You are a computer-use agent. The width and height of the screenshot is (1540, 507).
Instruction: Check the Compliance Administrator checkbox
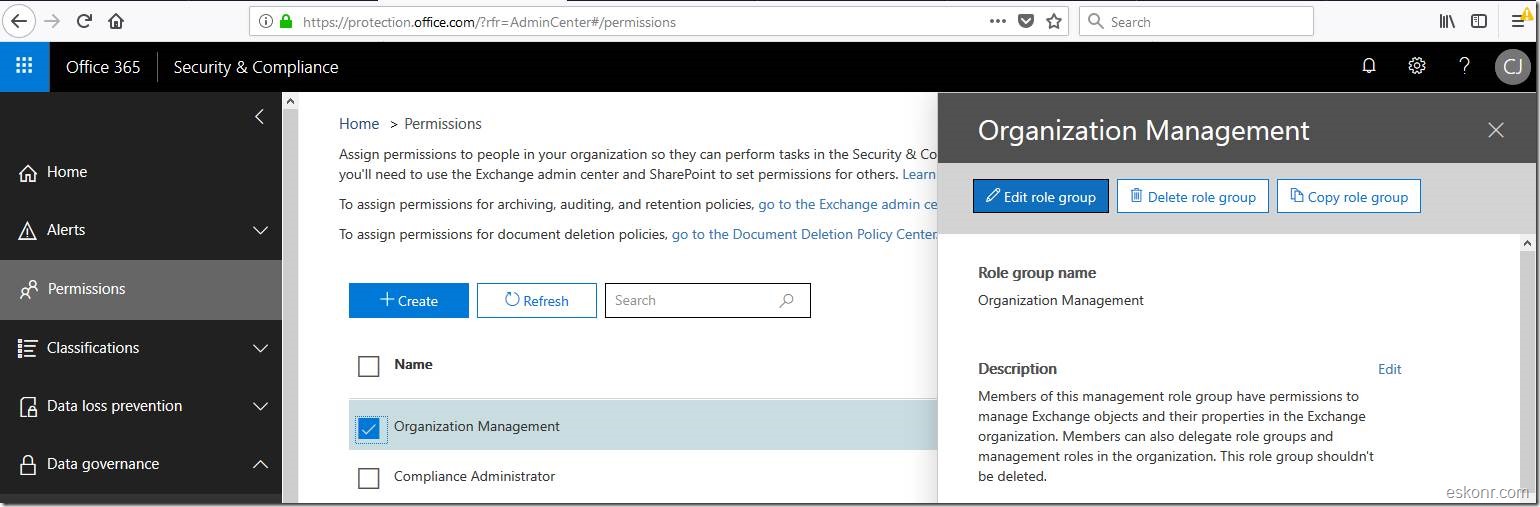point(369,478)
